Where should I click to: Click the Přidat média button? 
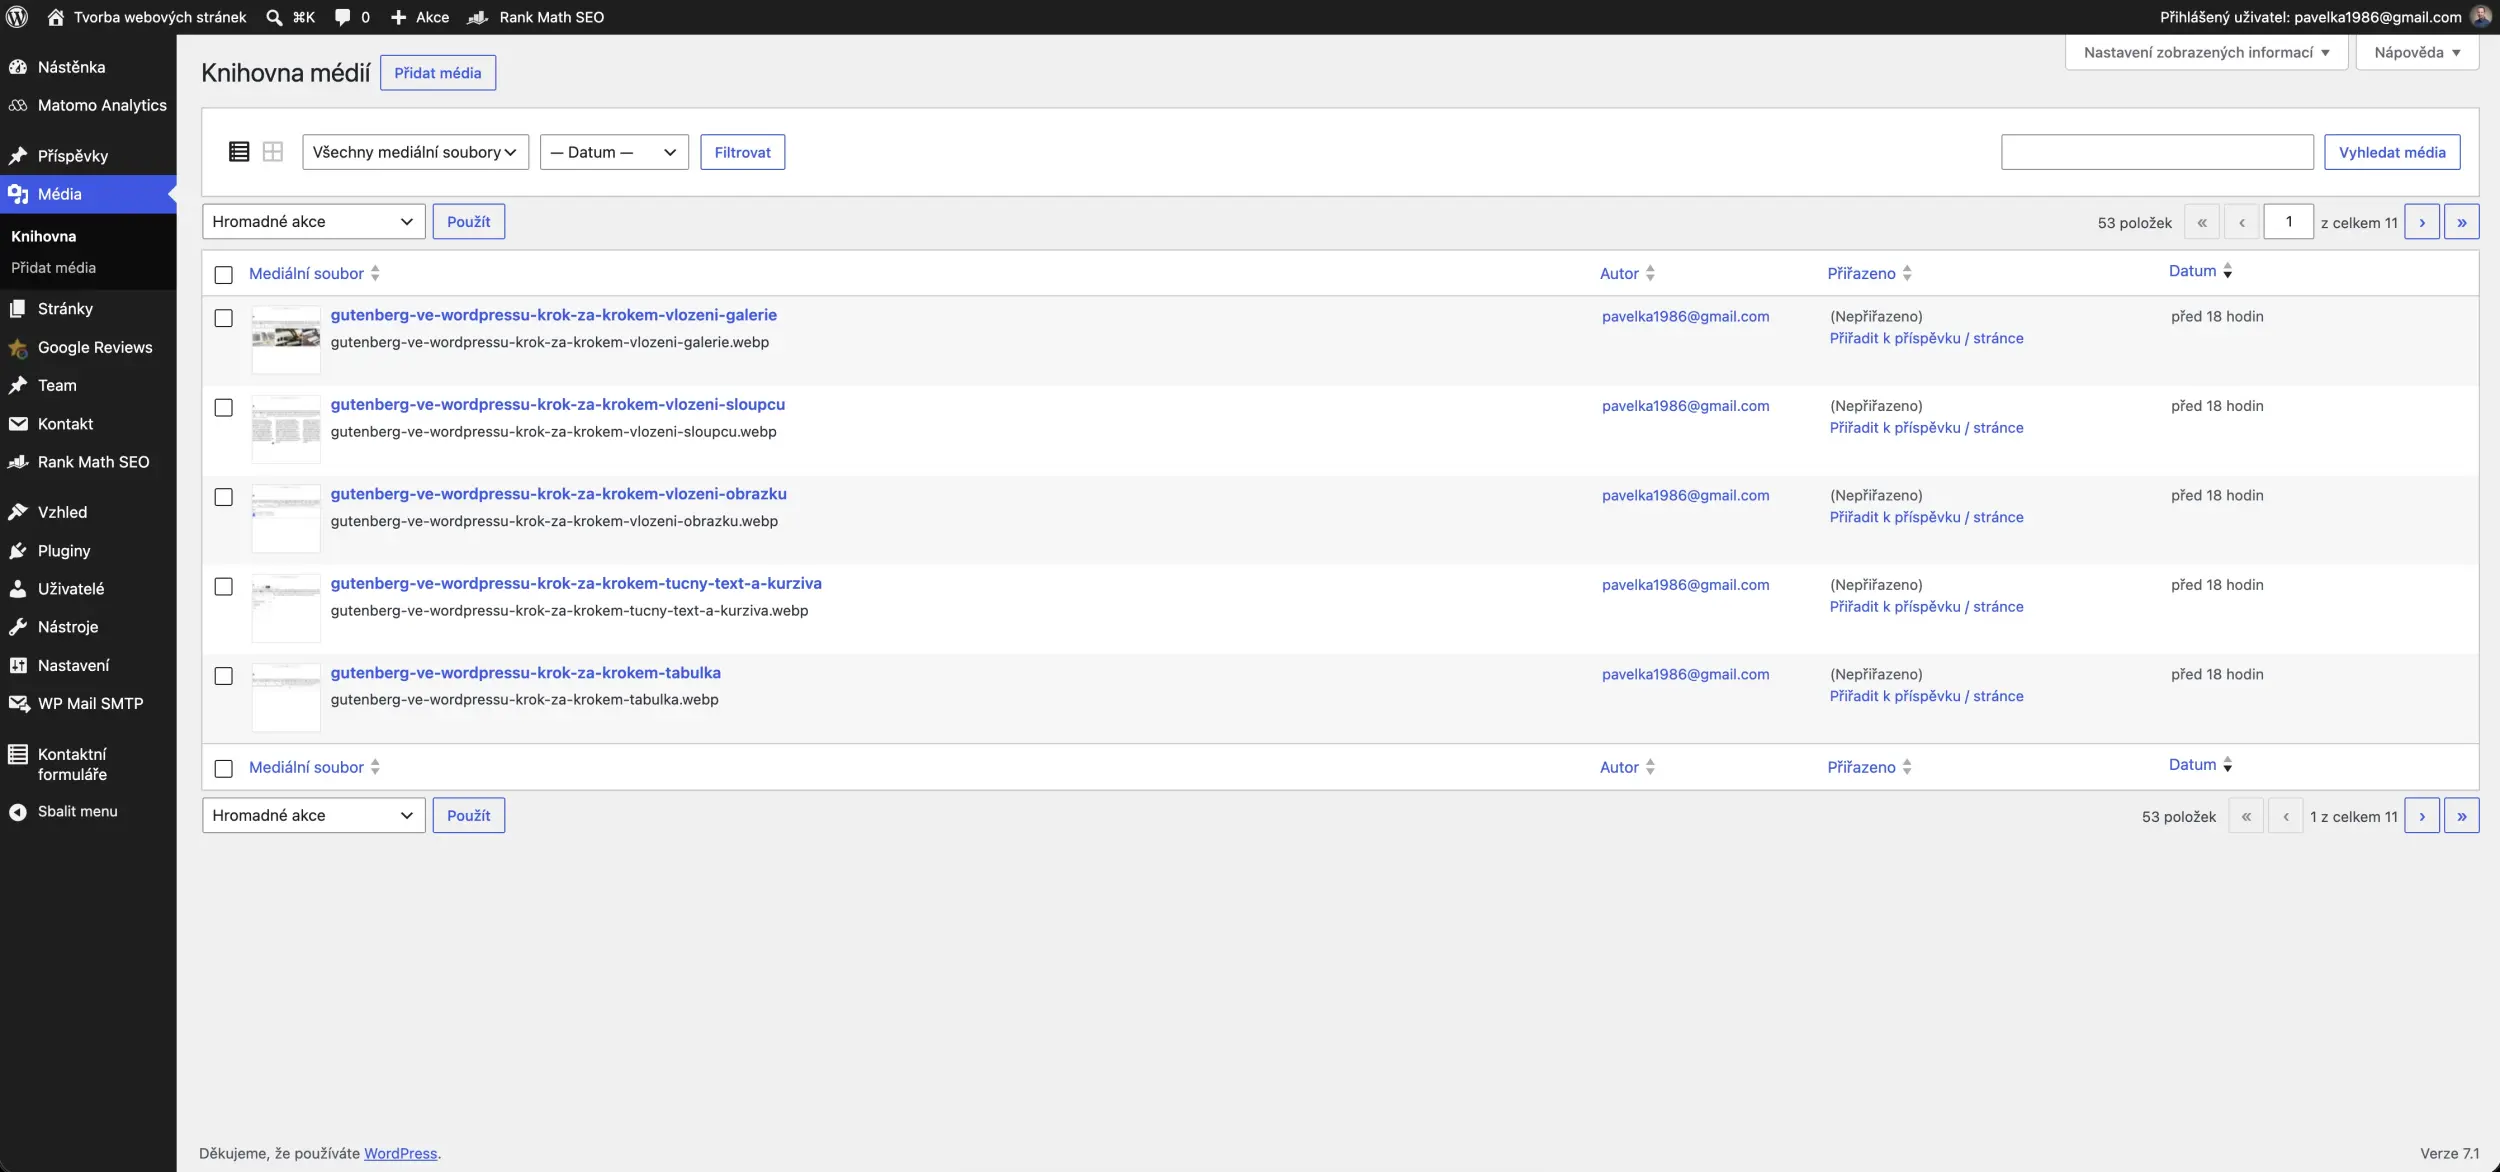click(438, 73)
